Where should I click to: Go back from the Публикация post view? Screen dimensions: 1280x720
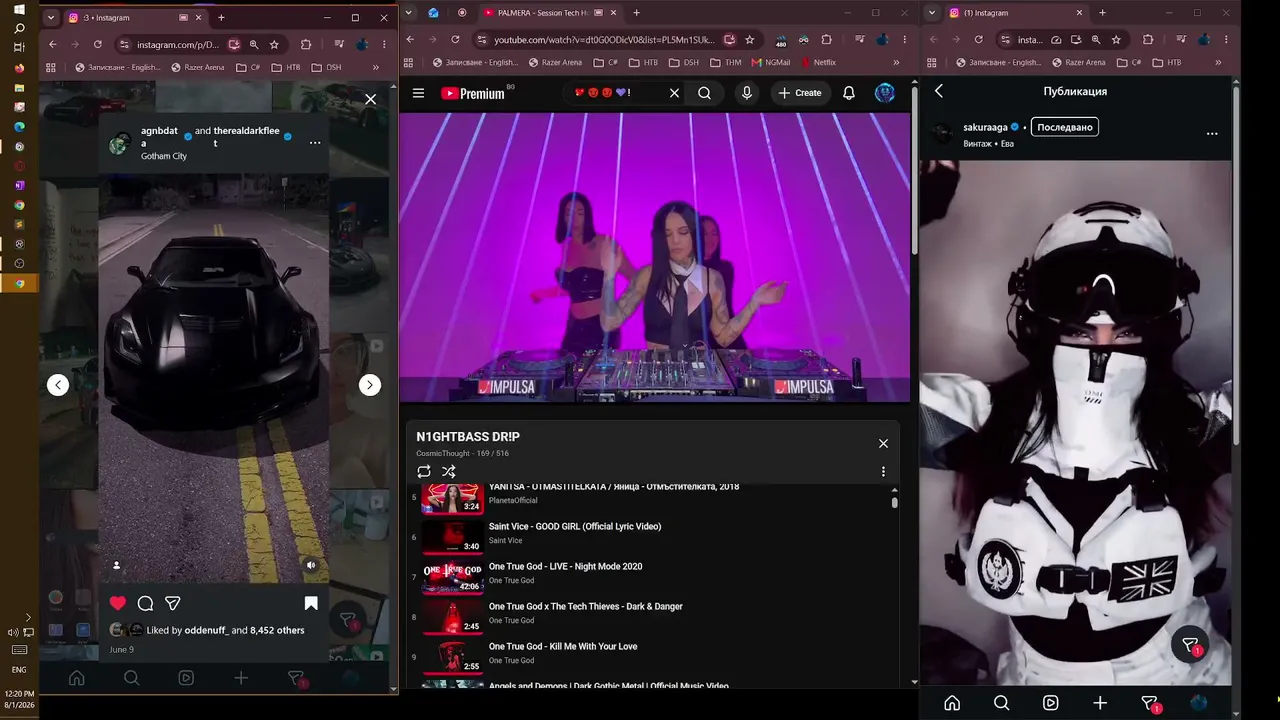[939, 91]
